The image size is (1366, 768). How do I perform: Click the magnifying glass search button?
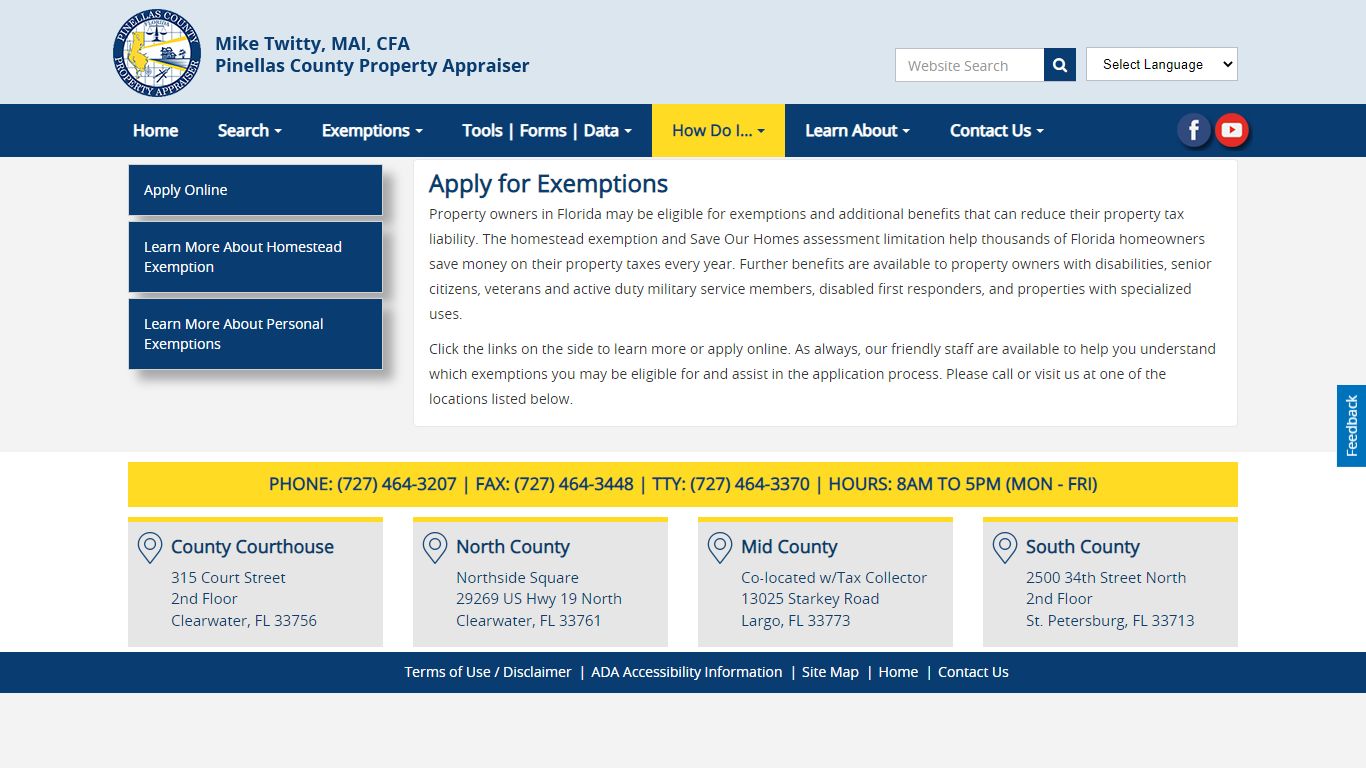click(x=1060, y=65)
